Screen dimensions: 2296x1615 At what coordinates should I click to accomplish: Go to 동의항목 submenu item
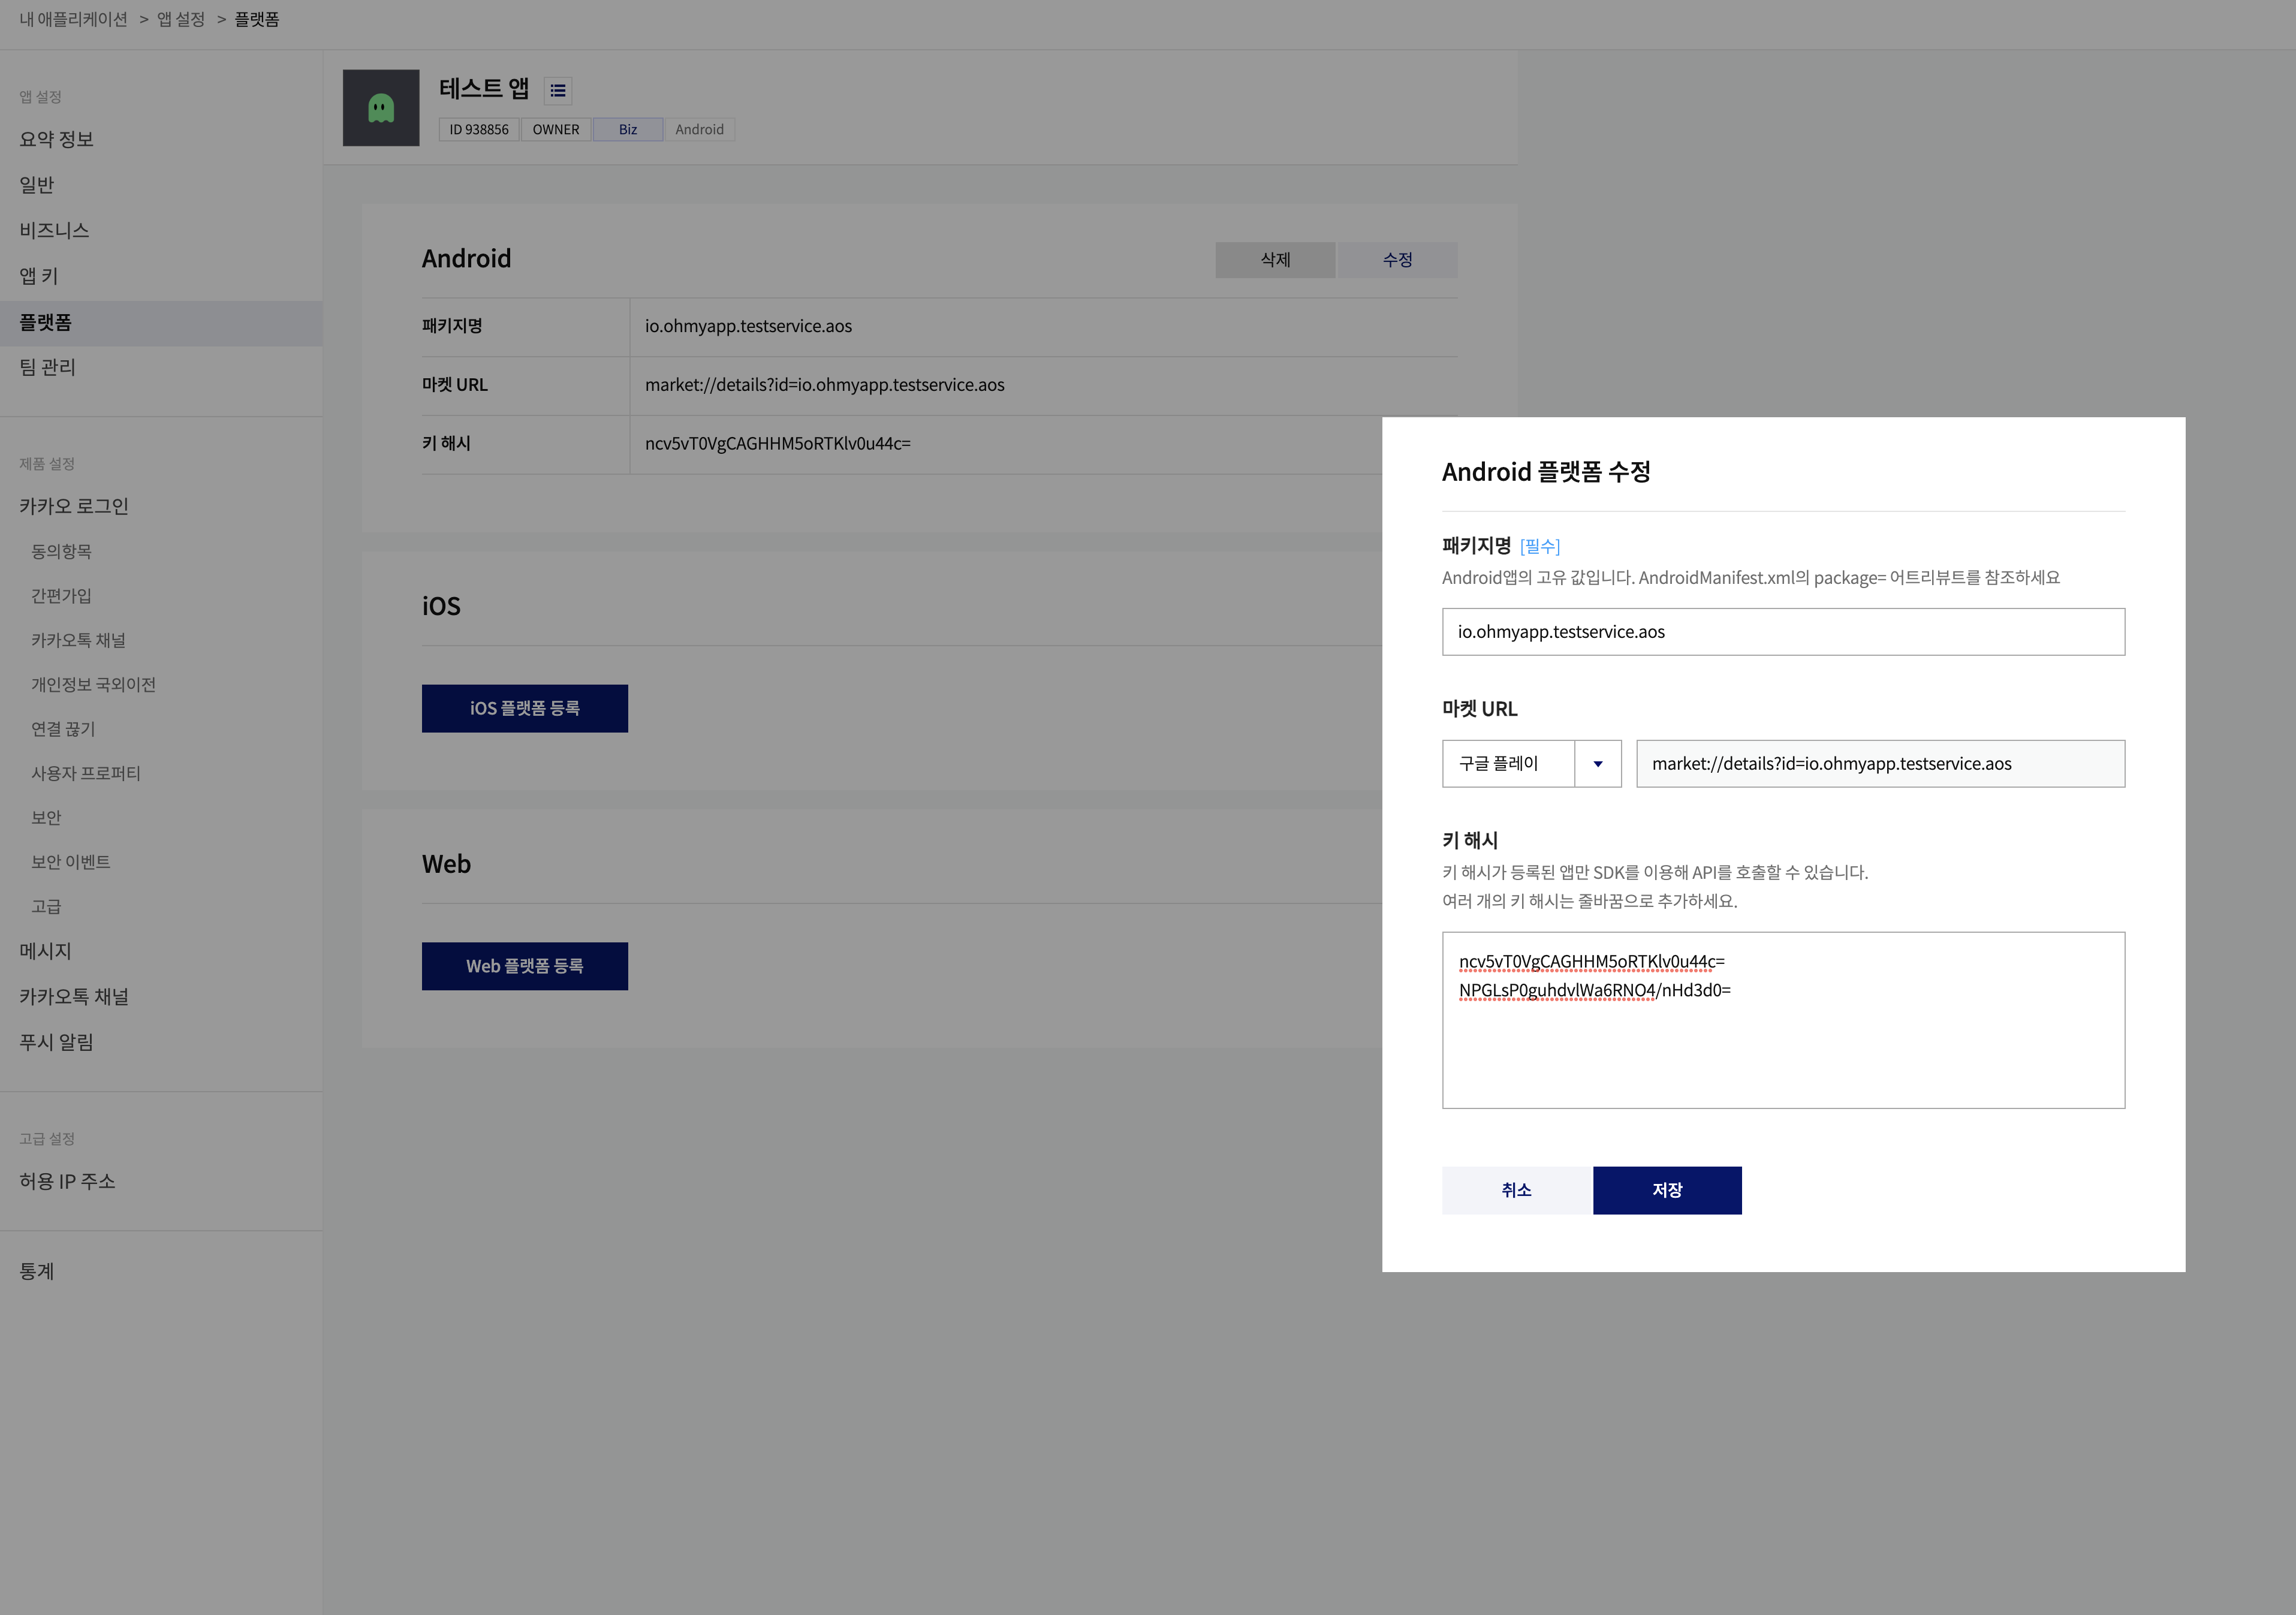(61, 551)
